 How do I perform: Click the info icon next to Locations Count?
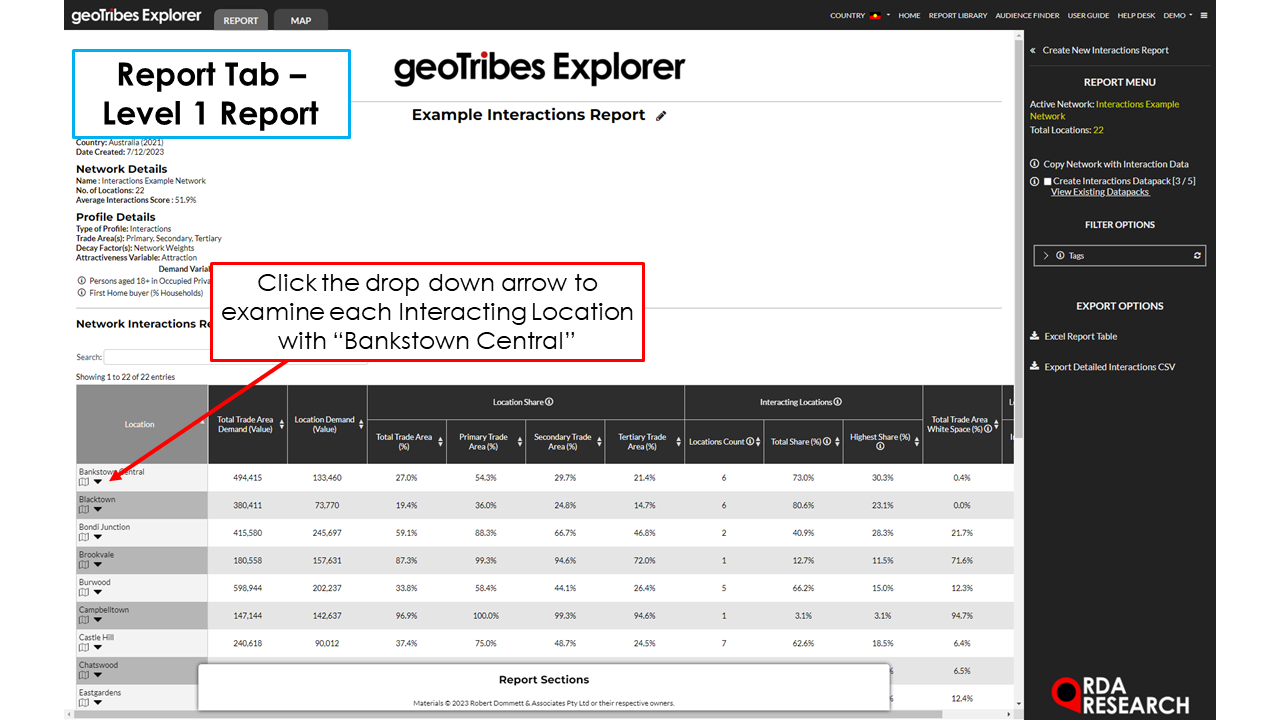point(750,441)
